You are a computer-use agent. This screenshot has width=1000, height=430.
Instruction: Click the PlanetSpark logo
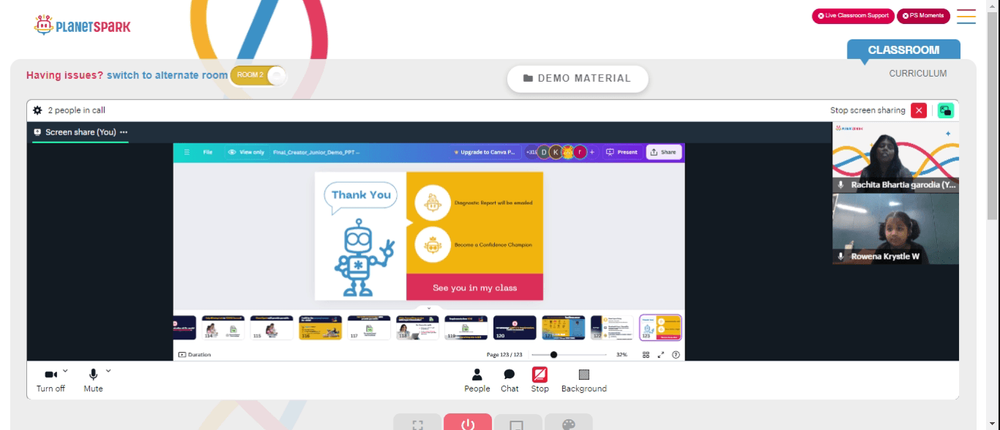[x=82, y=26]
